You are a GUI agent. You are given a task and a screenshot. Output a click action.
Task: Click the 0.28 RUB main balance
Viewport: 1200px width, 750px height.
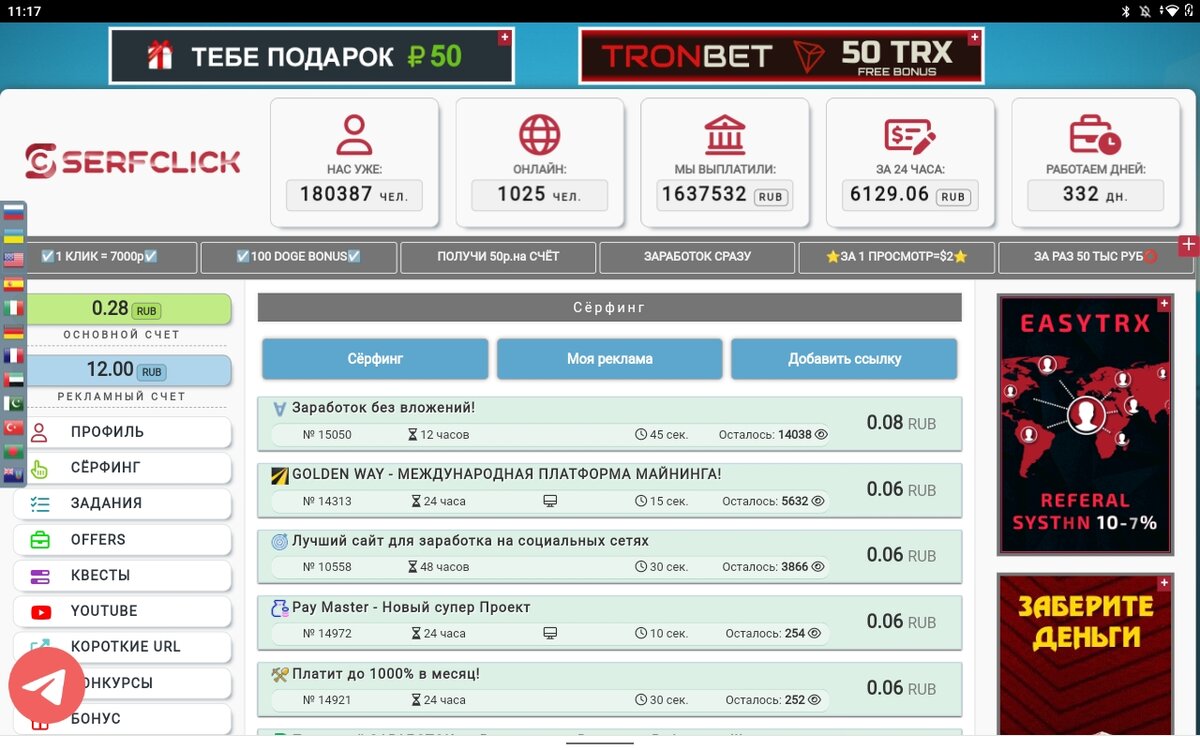click(128, 309)
